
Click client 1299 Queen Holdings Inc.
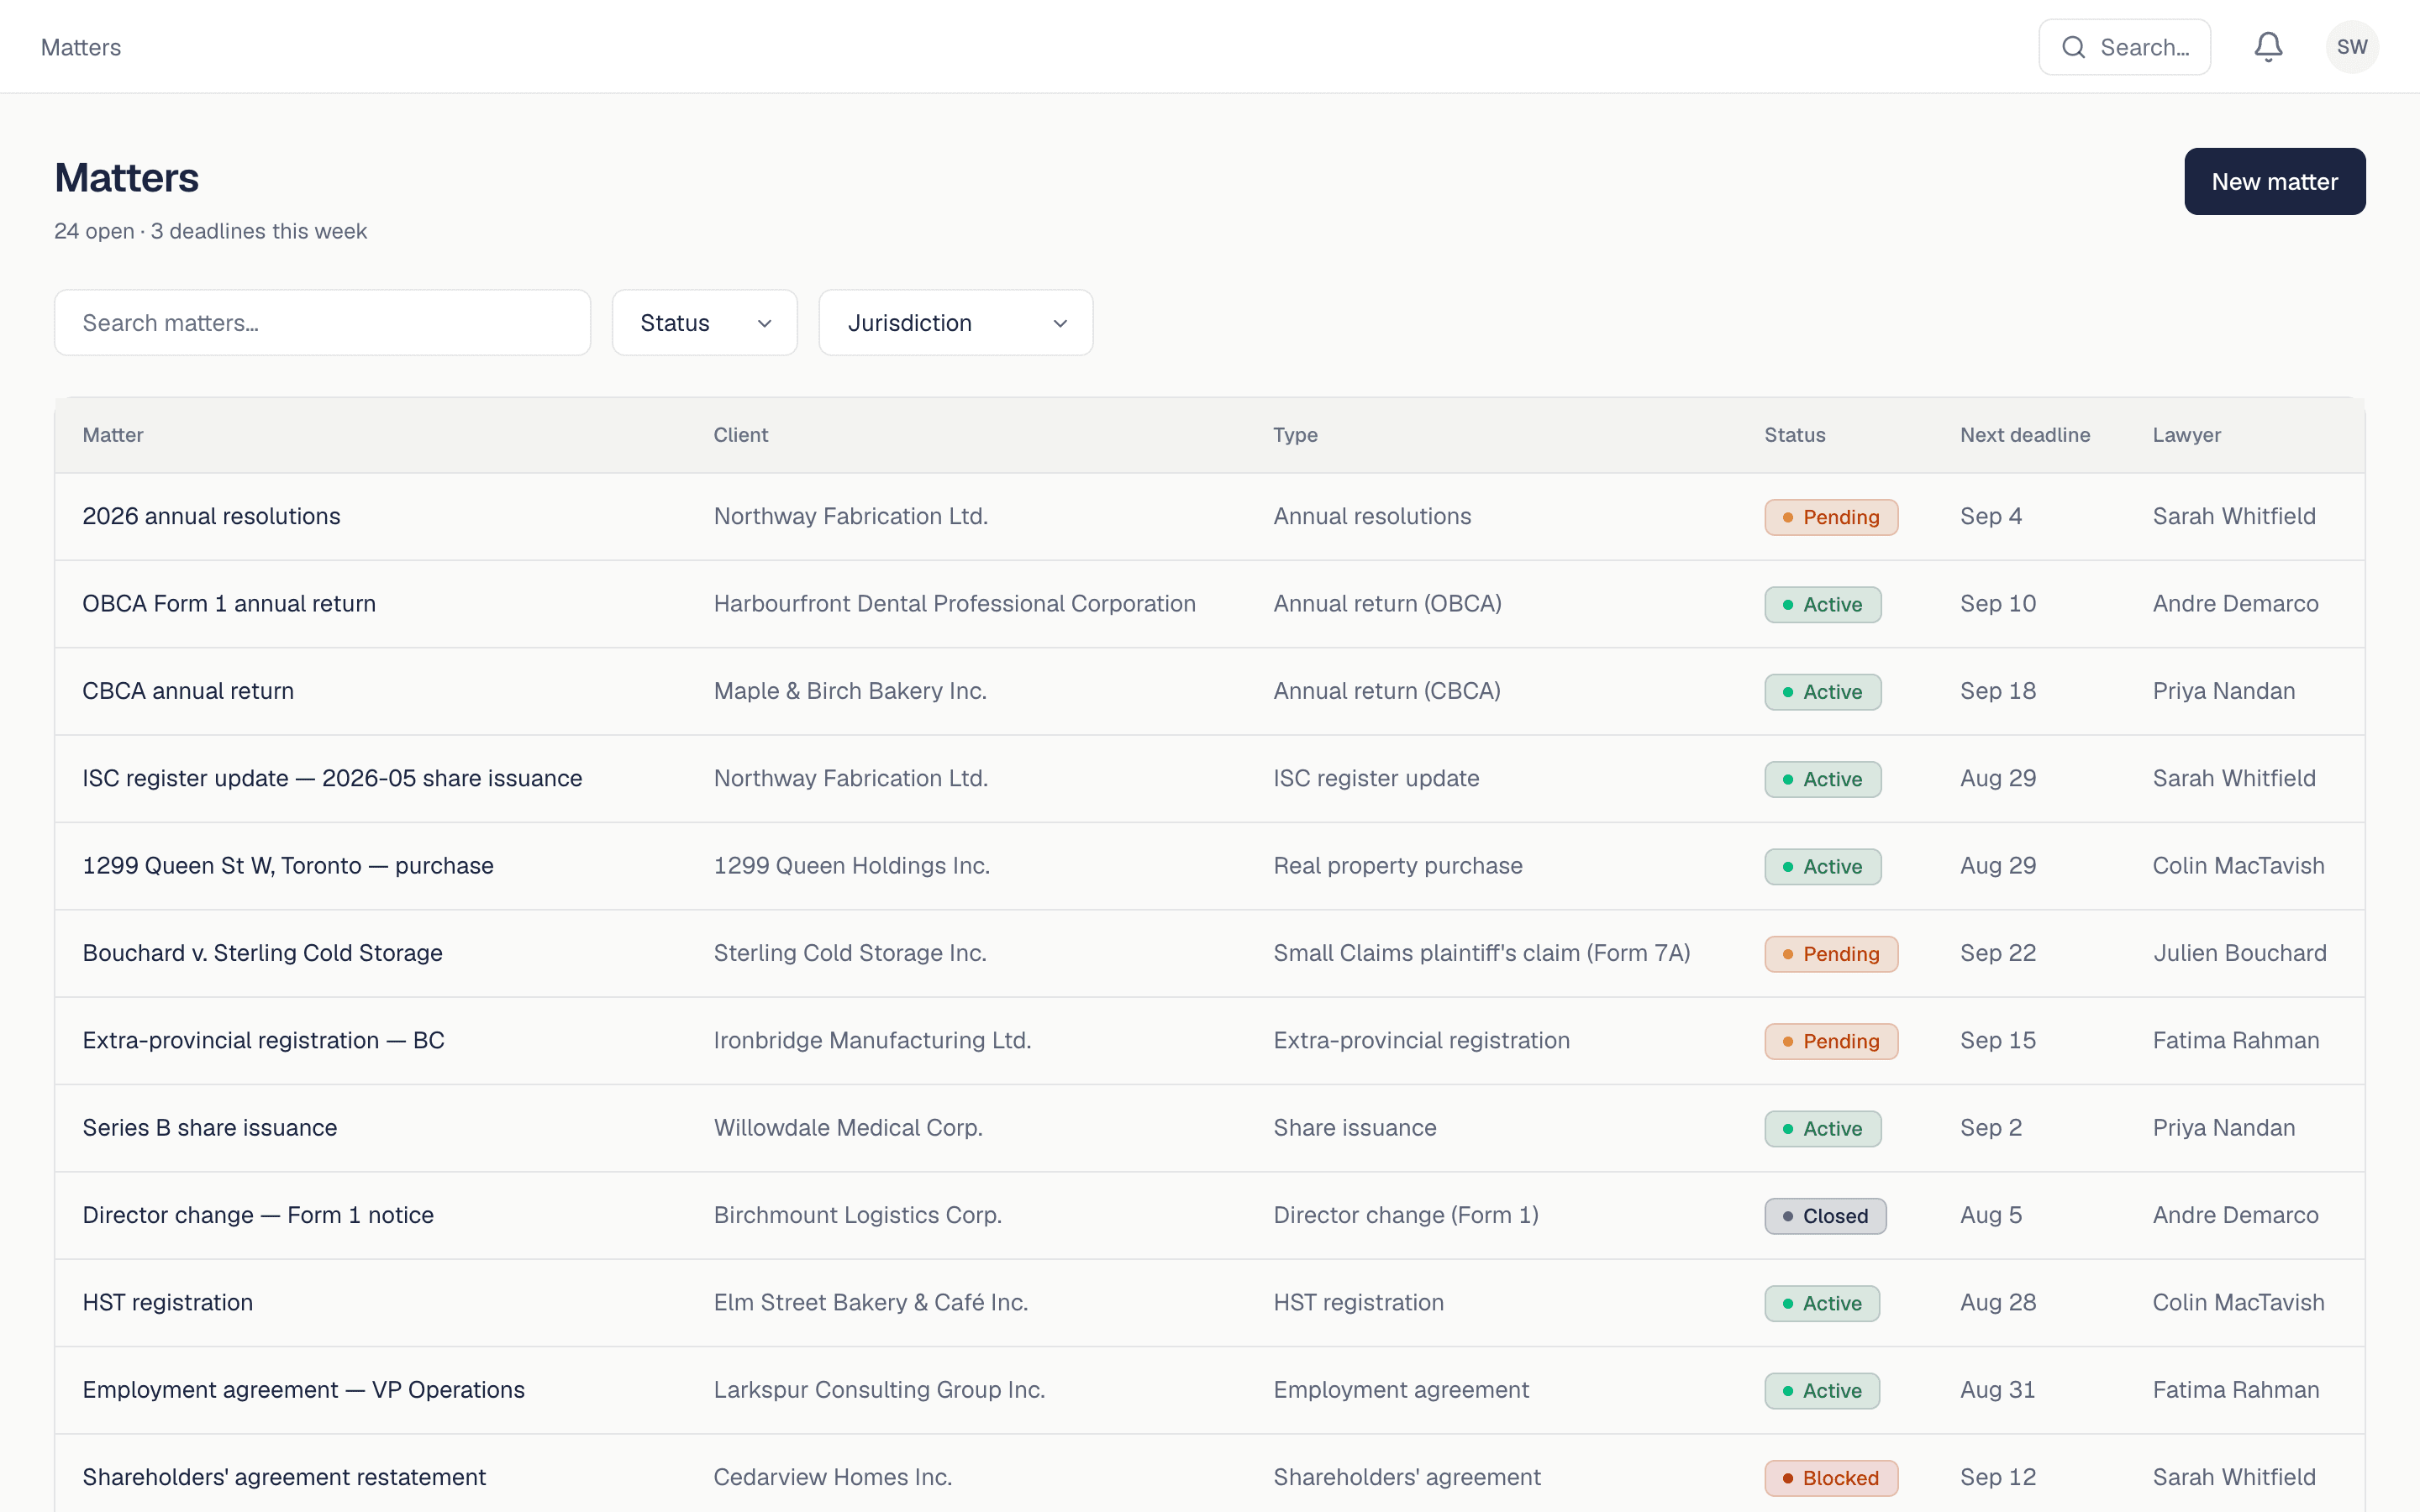pyautogui.click(x=851, y=866)
